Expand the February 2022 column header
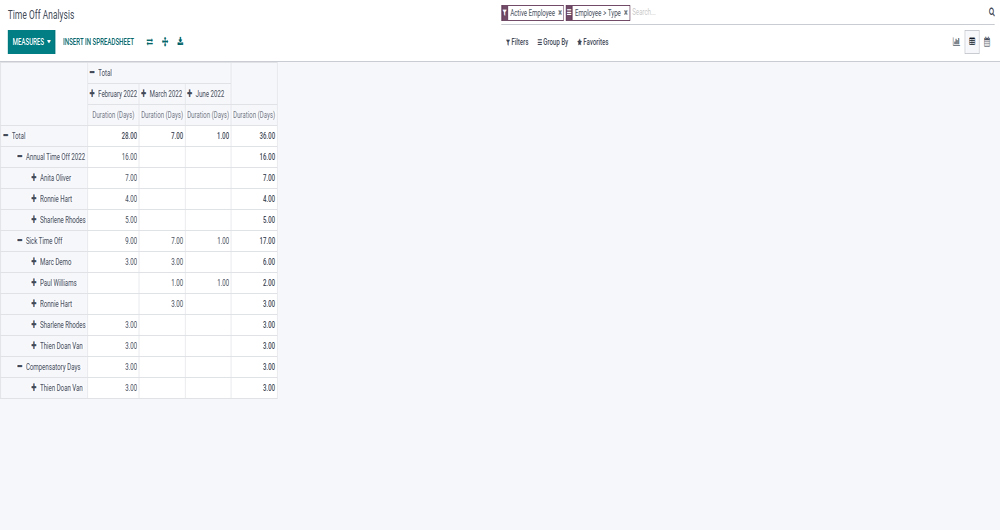The image size is (1000, 530). [x=113, y=94]
